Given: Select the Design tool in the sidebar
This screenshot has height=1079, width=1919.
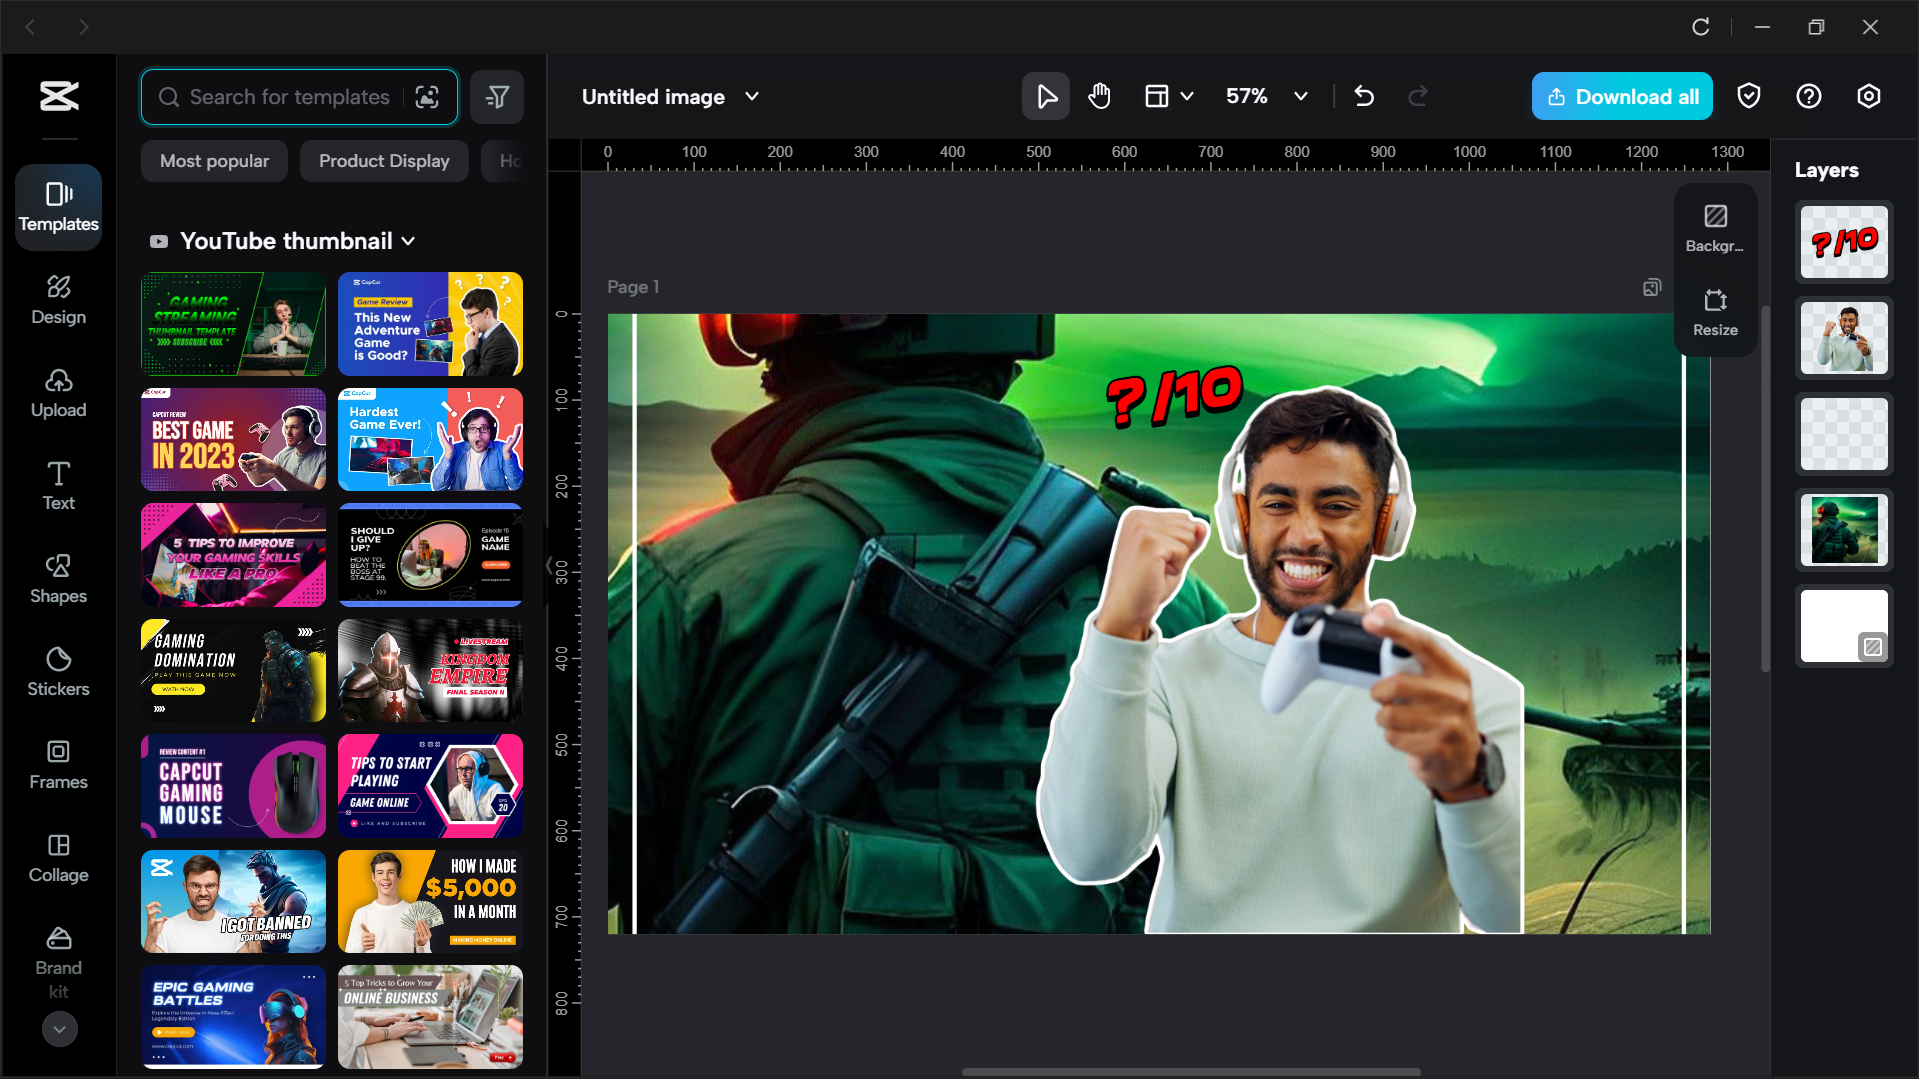Looking at the screenshot, I should [57, 300].
